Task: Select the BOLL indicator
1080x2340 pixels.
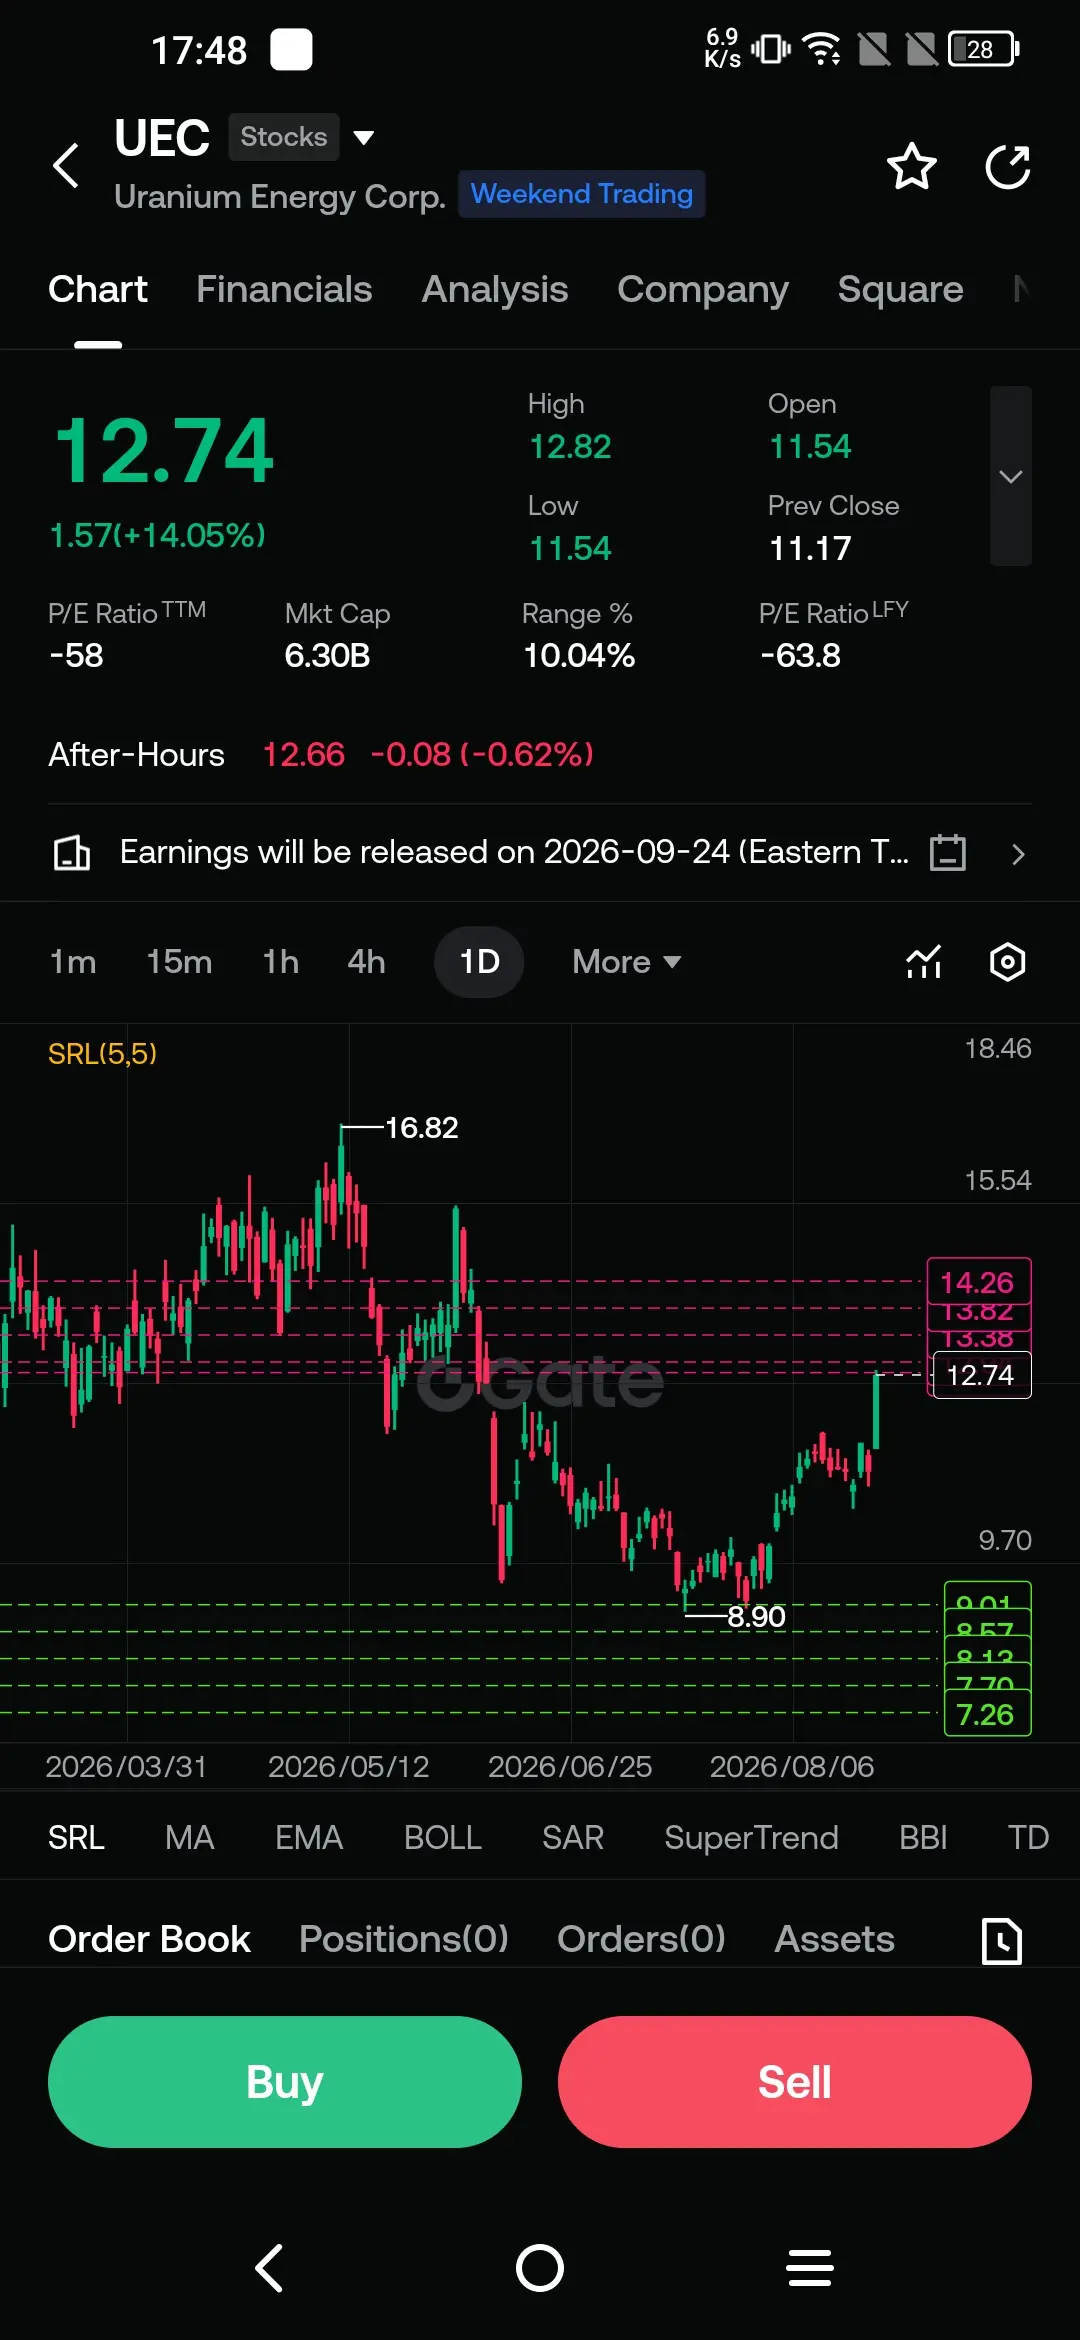Action: click(443, 1838)
